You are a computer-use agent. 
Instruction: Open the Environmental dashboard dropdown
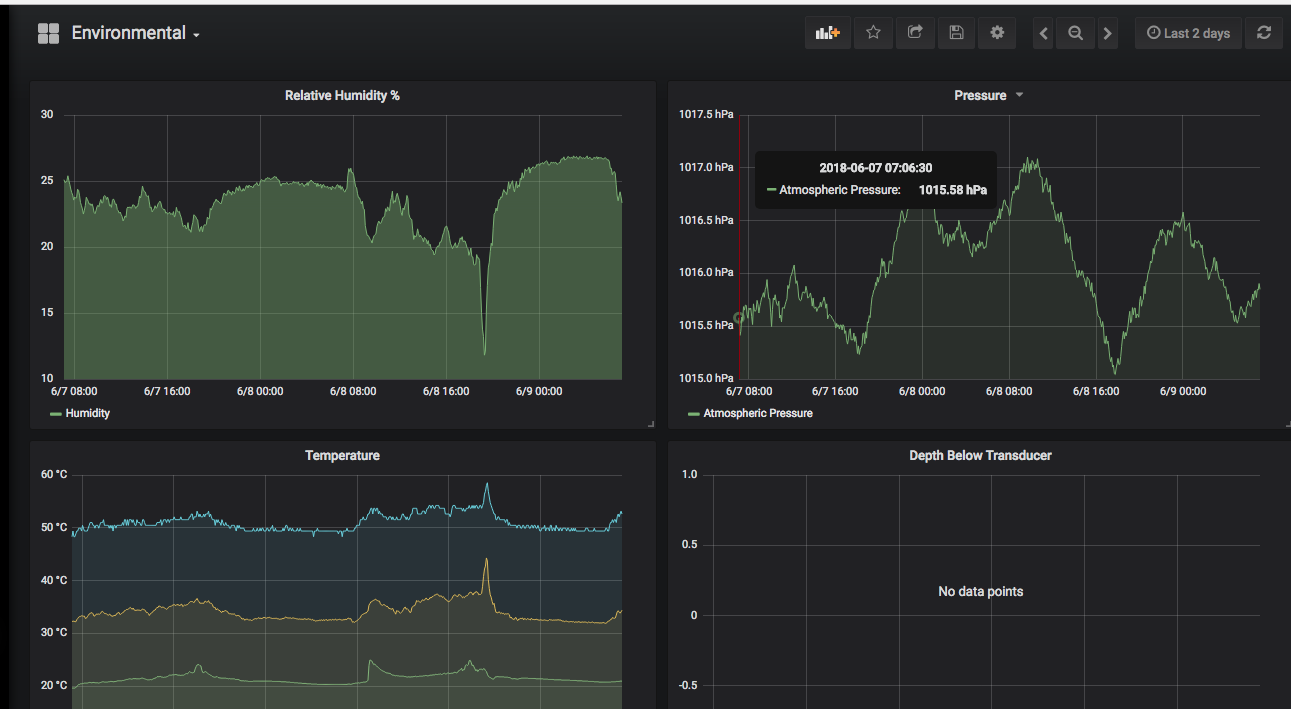pos(135,33)
